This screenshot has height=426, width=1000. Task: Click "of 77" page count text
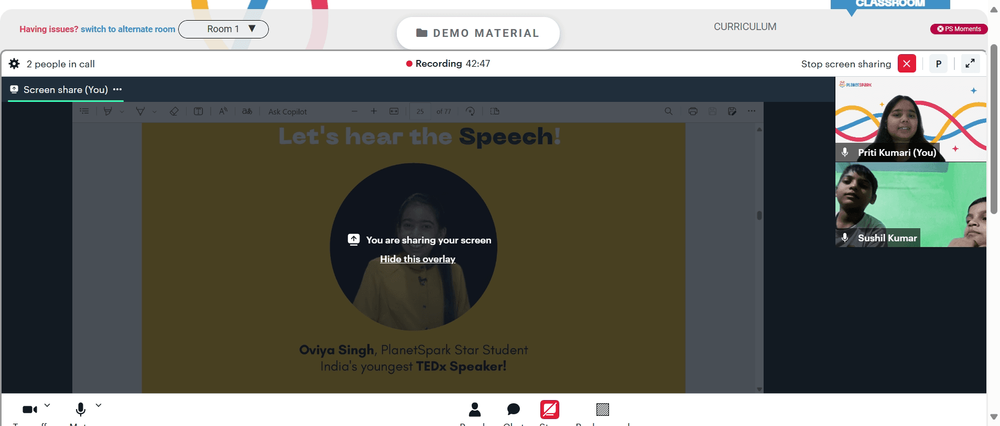click(x=443, y=112)
